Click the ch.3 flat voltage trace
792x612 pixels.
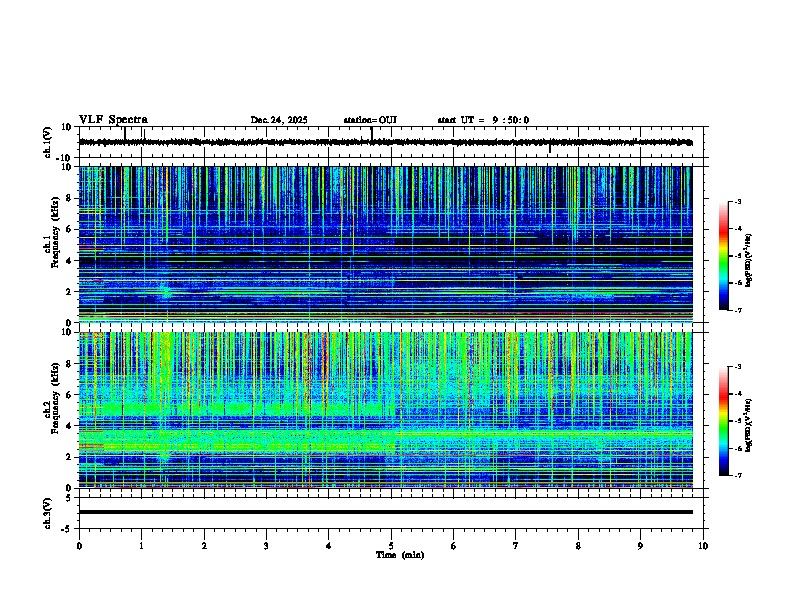[x=385, y=512]
